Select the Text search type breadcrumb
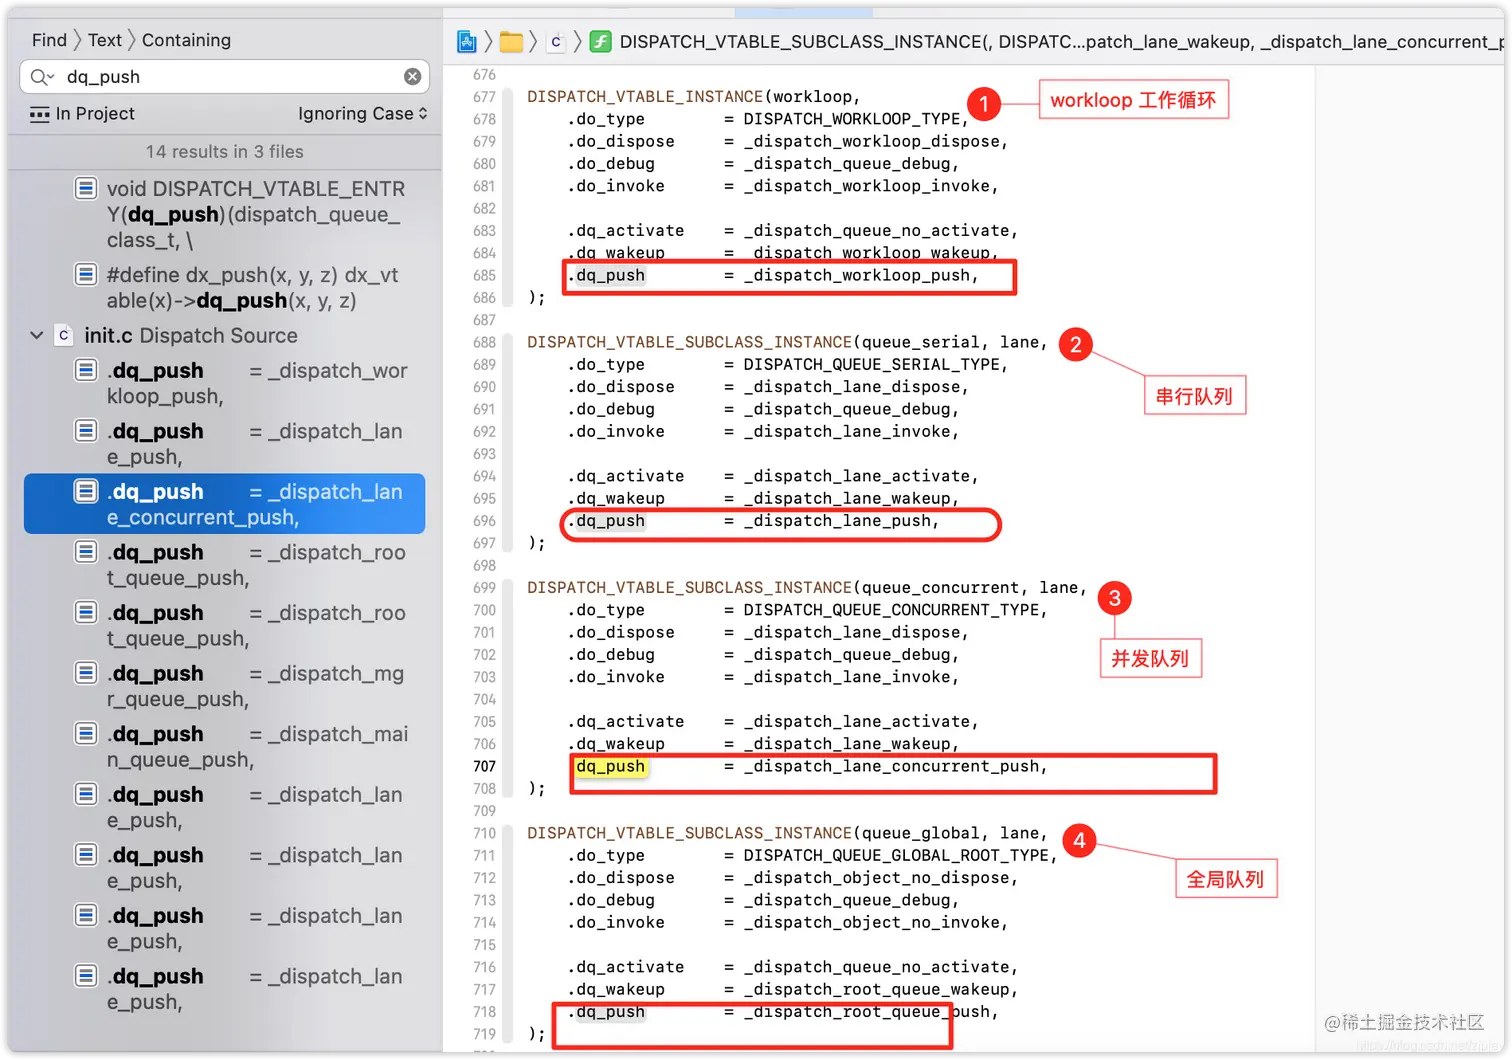 tap(104, 40)
